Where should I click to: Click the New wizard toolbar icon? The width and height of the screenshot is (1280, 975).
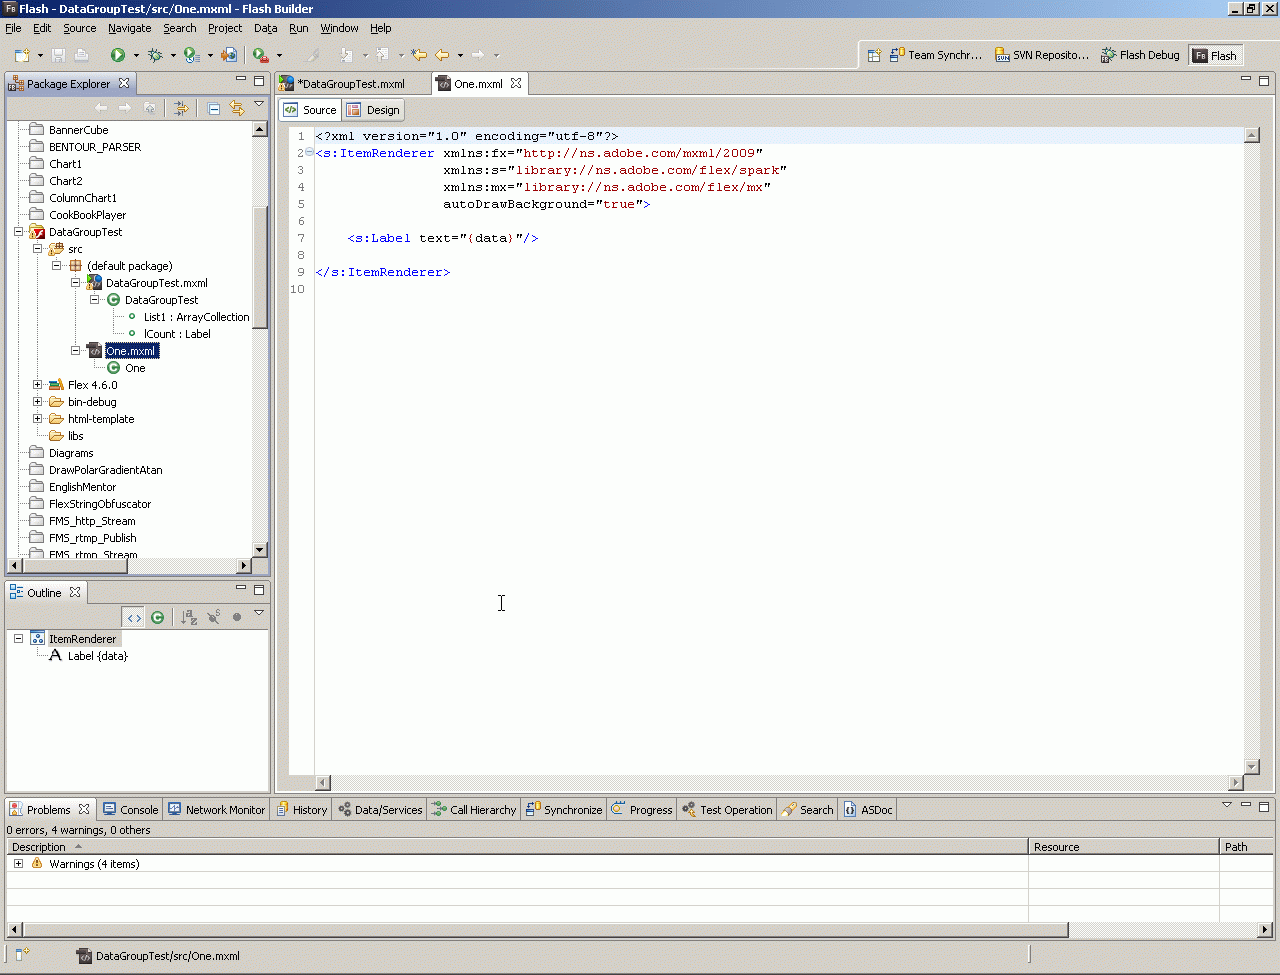click(x=22, y=55)
